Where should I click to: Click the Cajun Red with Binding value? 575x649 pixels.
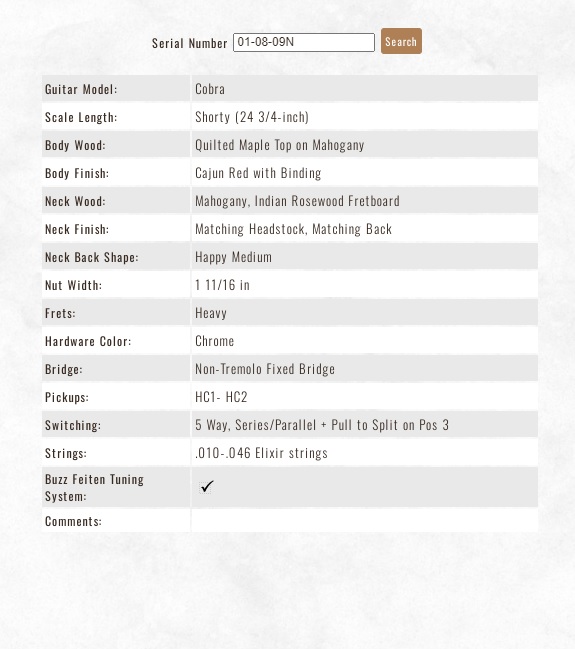[x=258, y=173]
